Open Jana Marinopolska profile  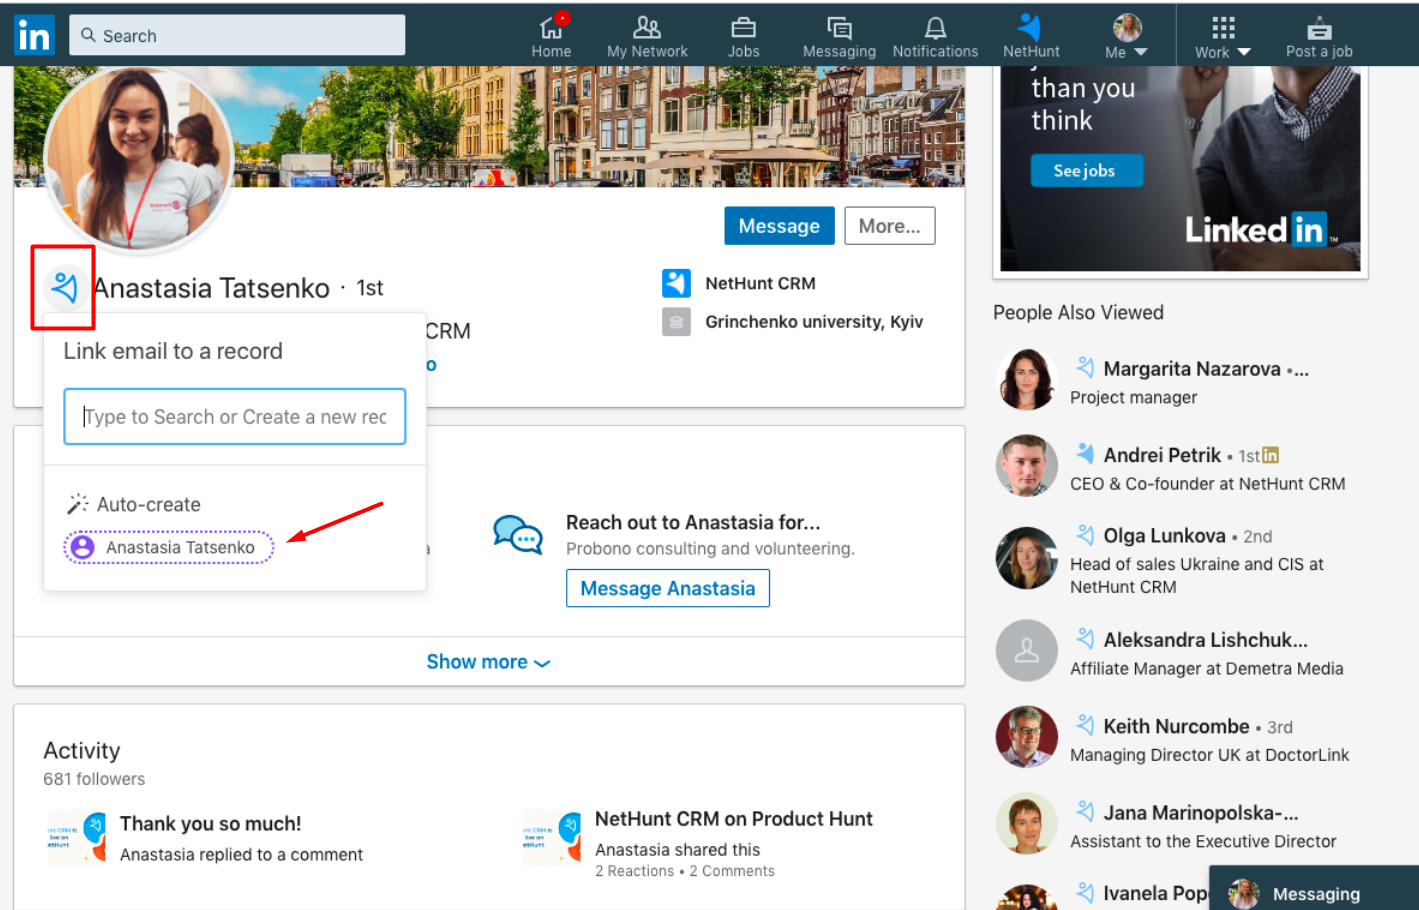coord(1201,813)
